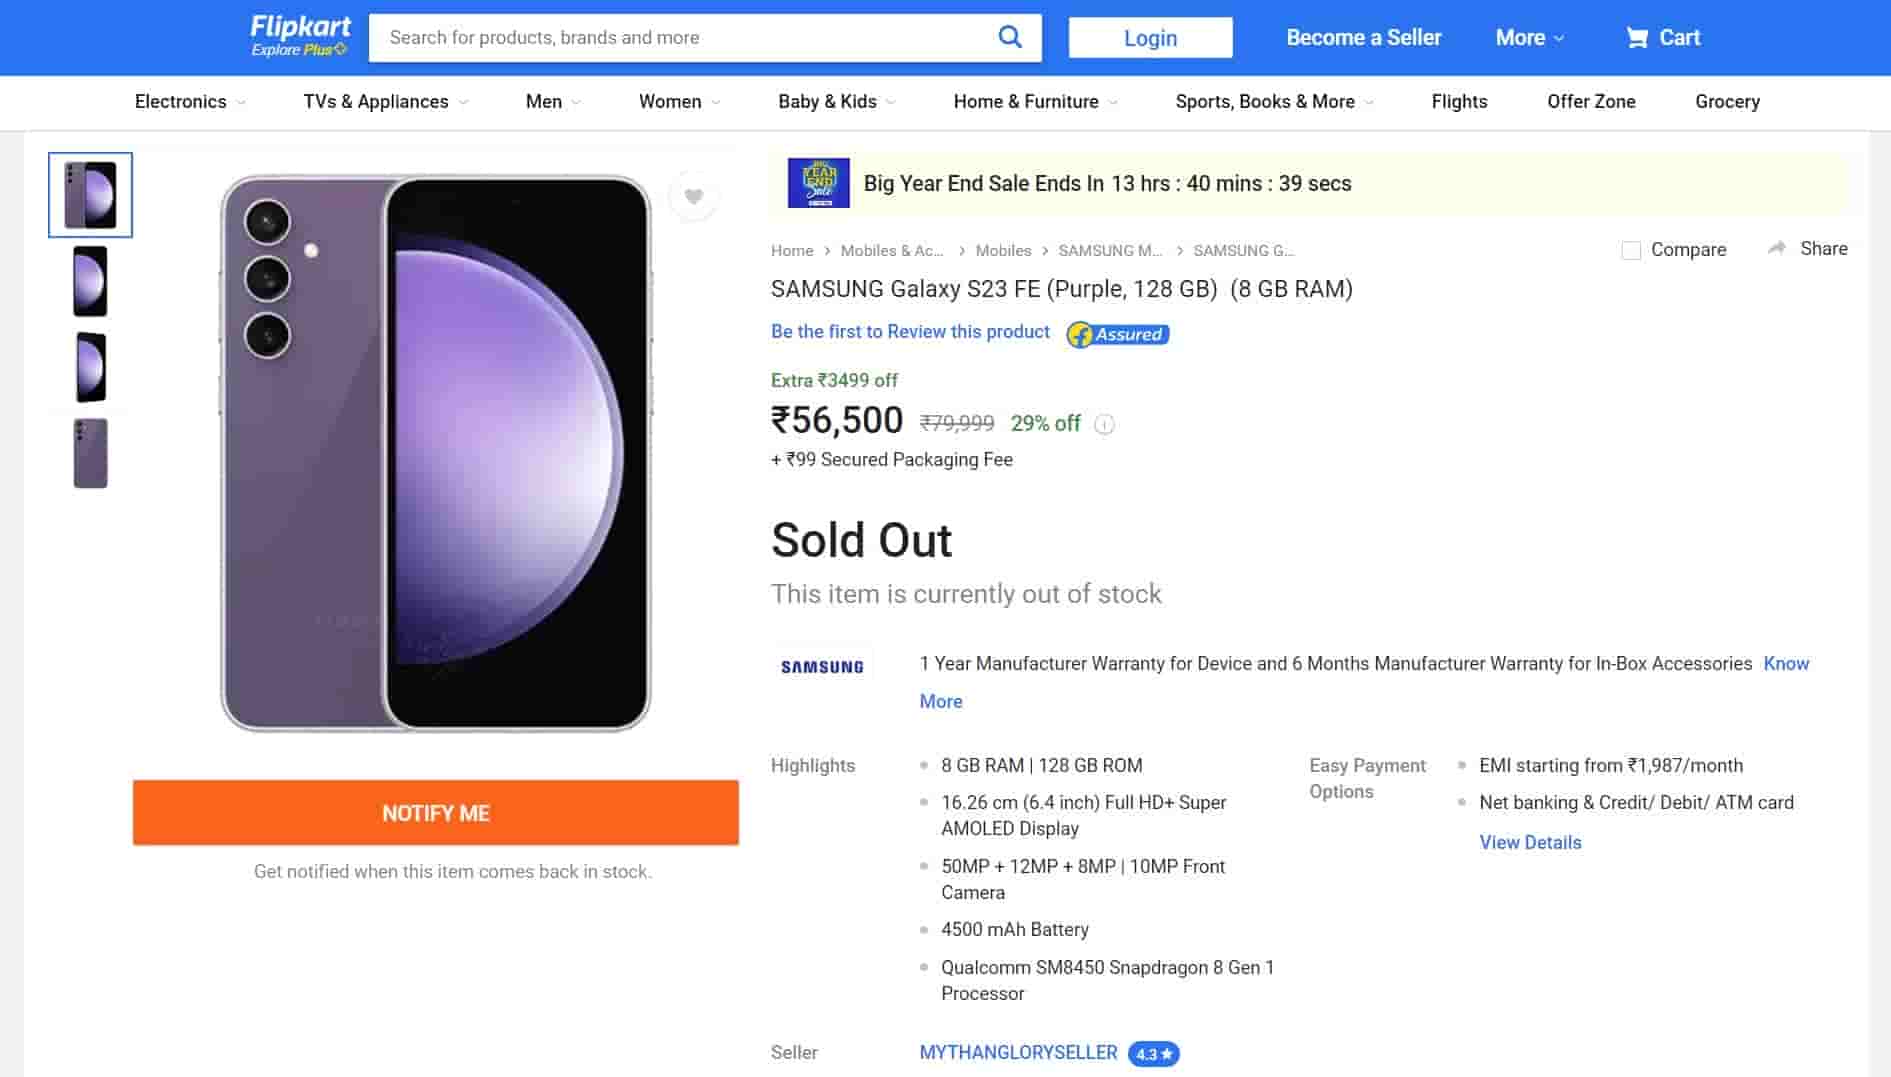Viewport: 1891px width, 1077px height.
Task: Expand the Home & Furniture dropdown
Action: [1033, 101]
